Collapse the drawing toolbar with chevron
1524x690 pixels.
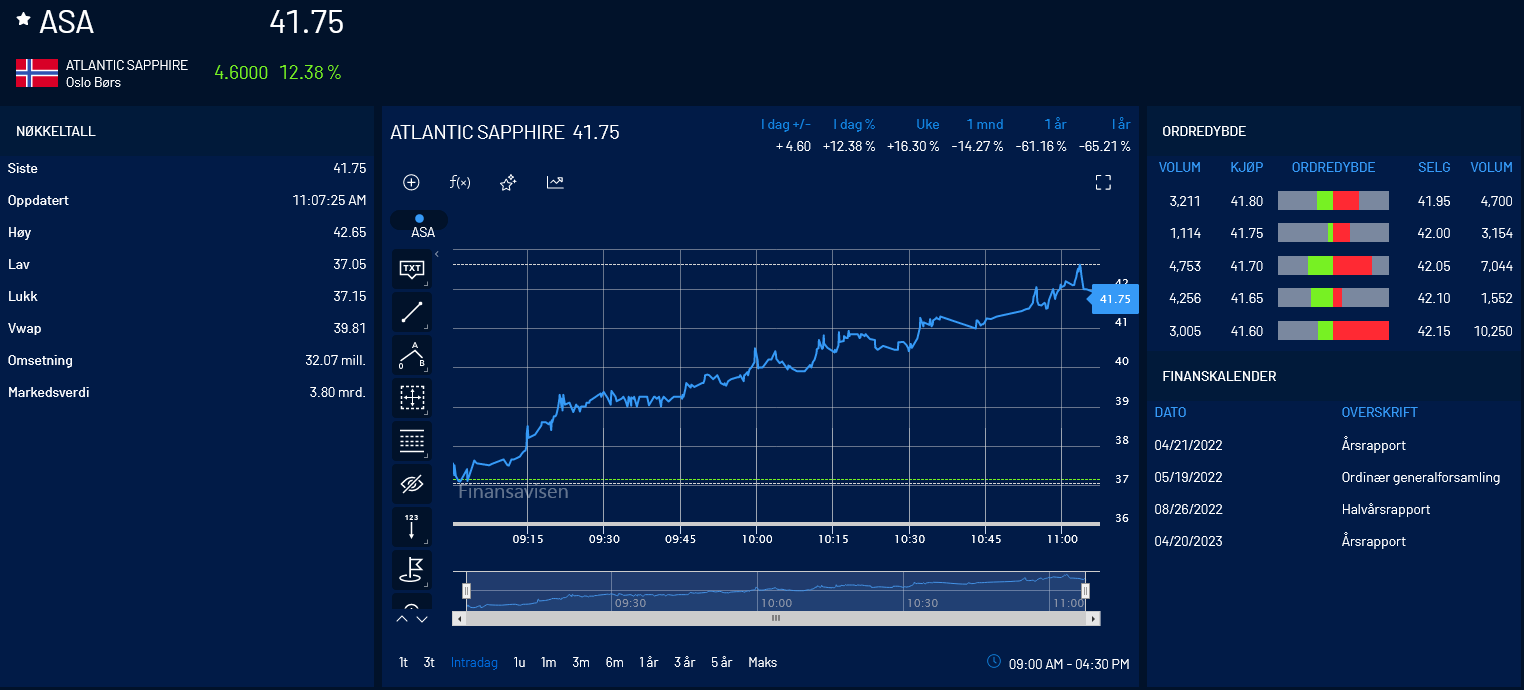tap(436, 254)
